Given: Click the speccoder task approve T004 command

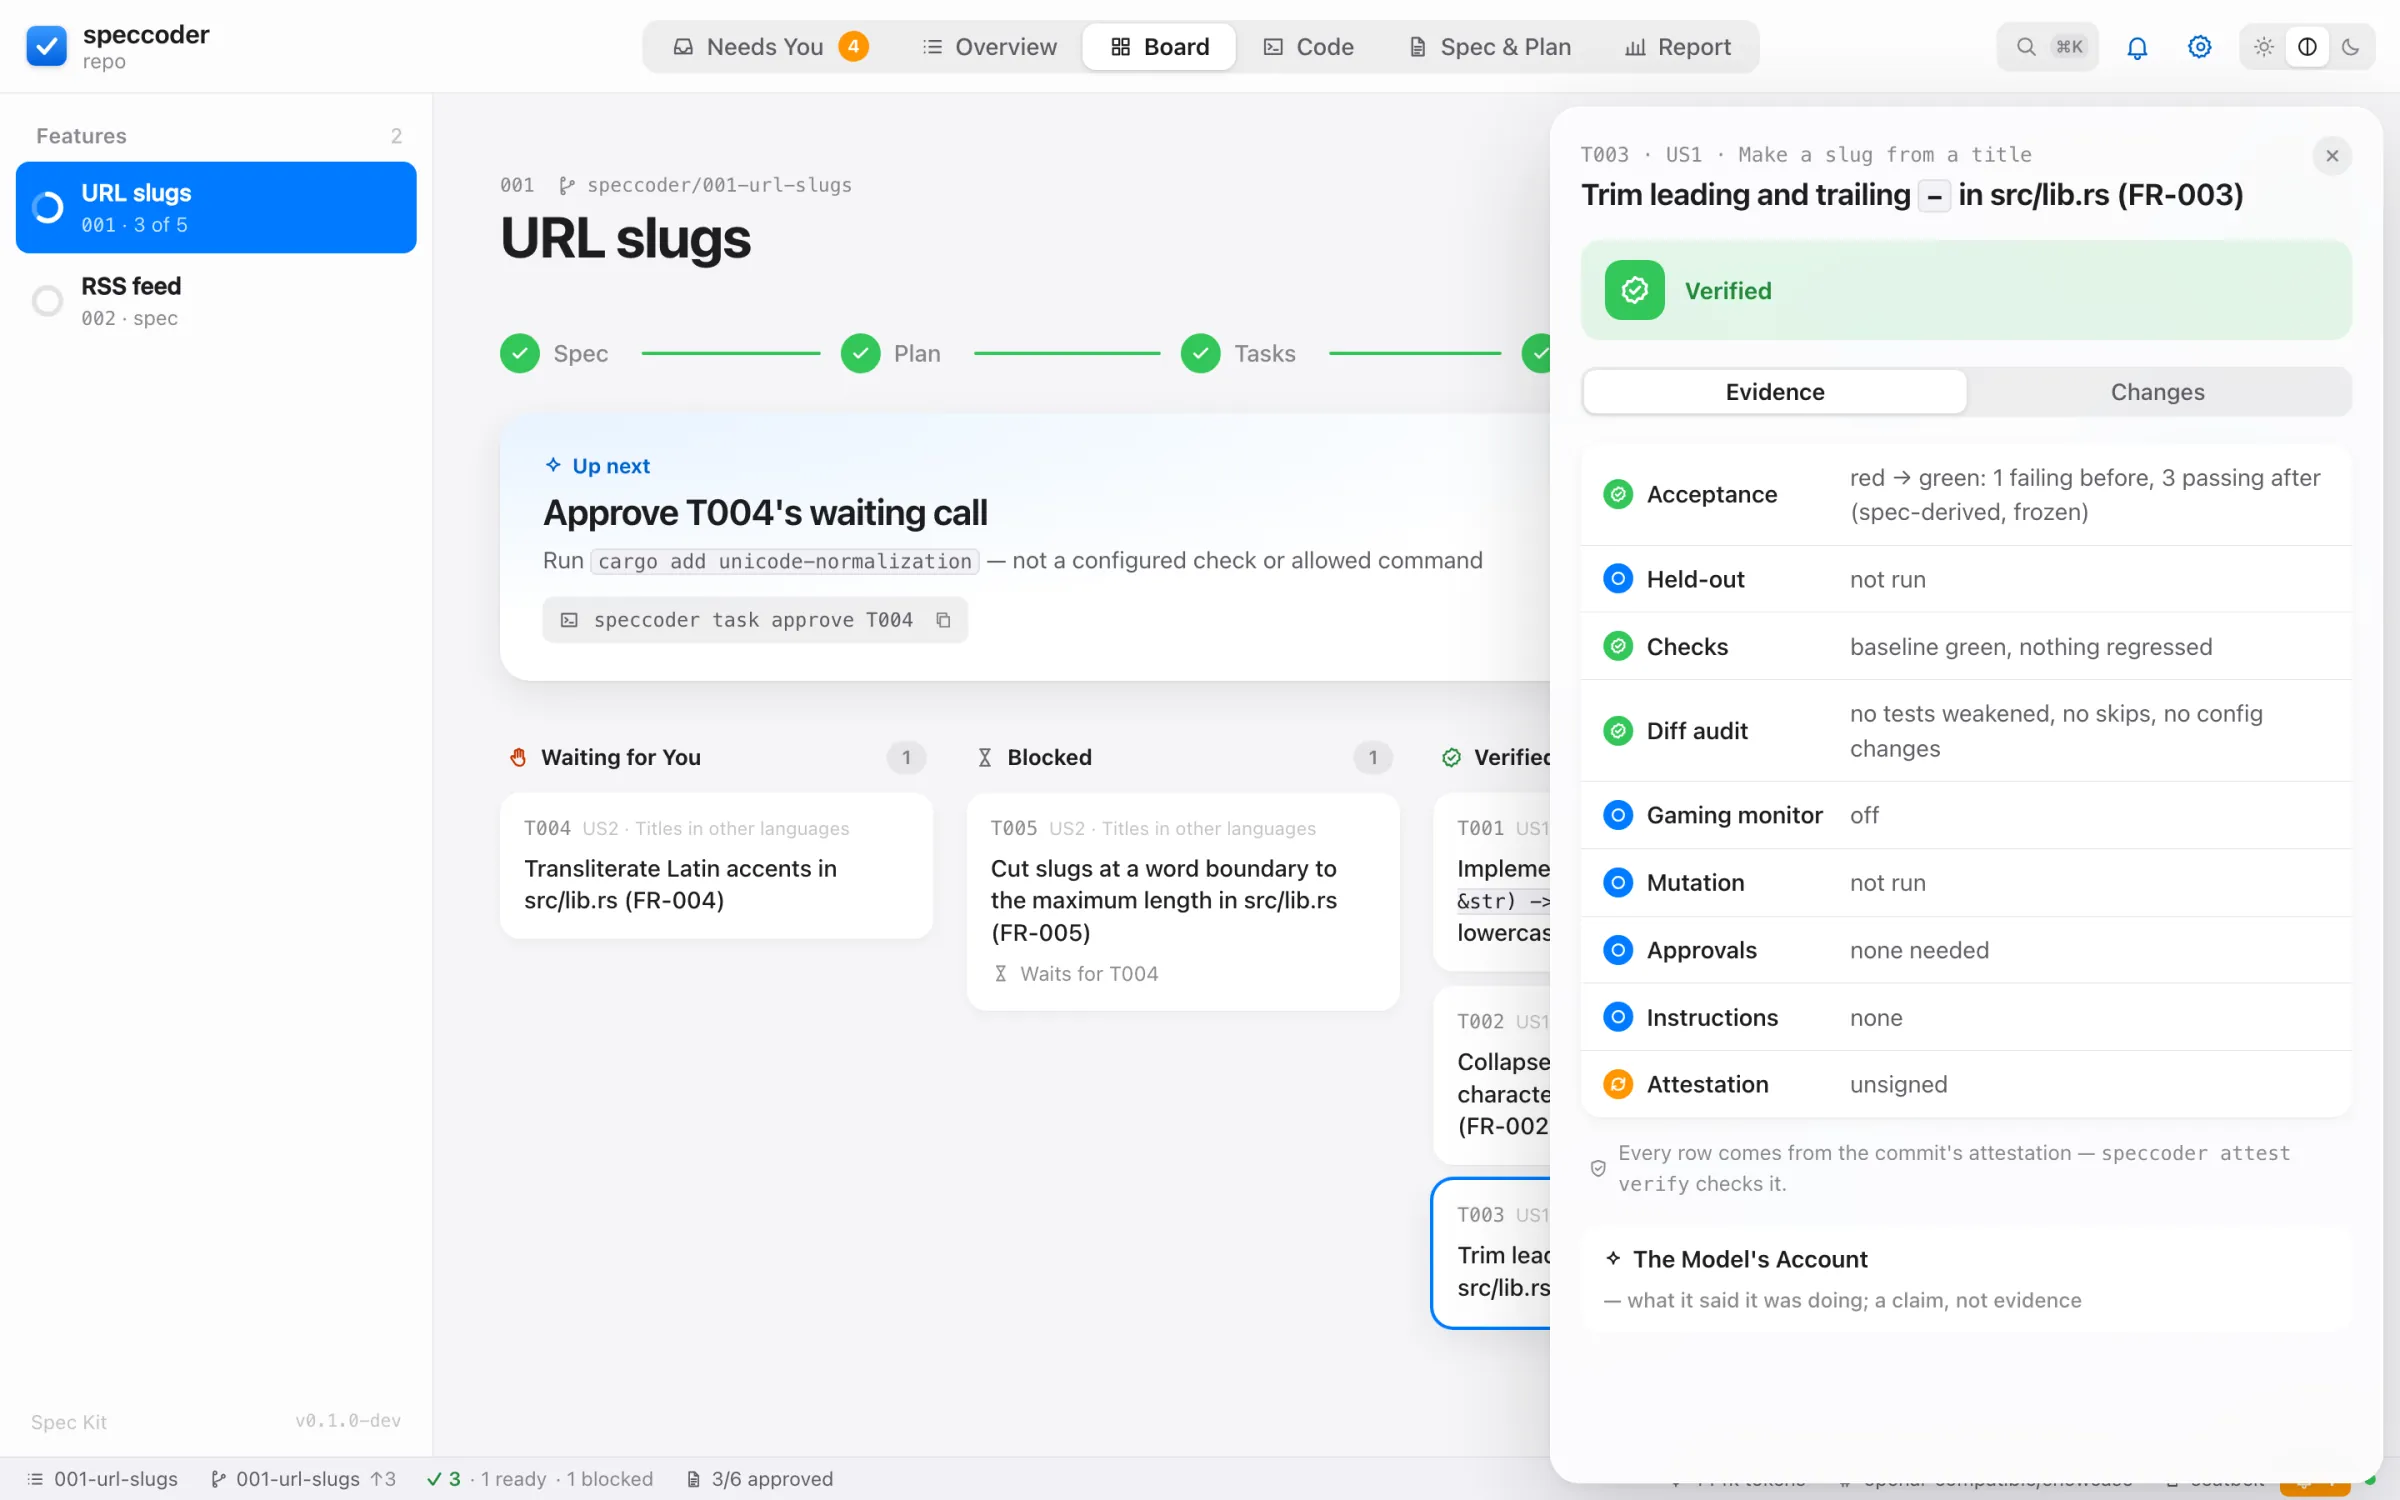Looking at the screenshot, I should tap(753, 620).
